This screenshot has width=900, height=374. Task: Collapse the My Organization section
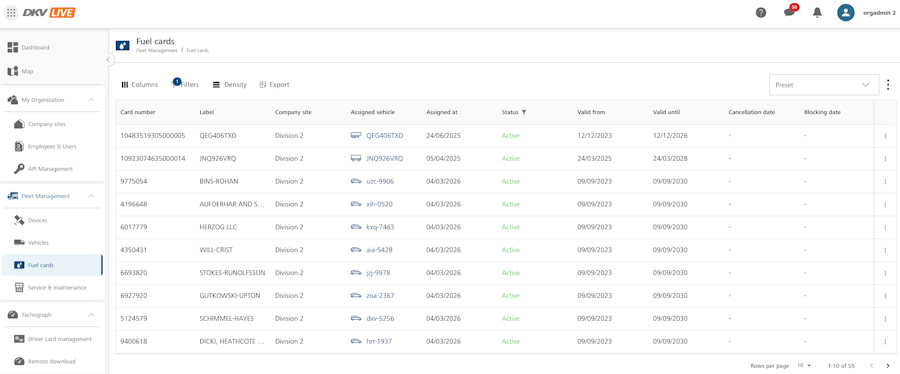pos(91,100)
